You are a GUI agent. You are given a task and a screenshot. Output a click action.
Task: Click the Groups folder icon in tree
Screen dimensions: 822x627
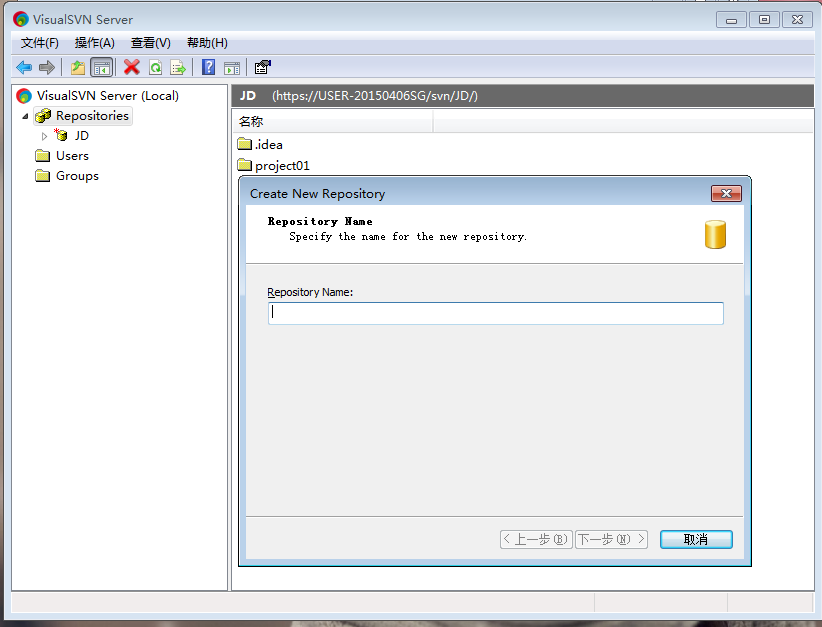pyautogui.click(x=42, y=176)
